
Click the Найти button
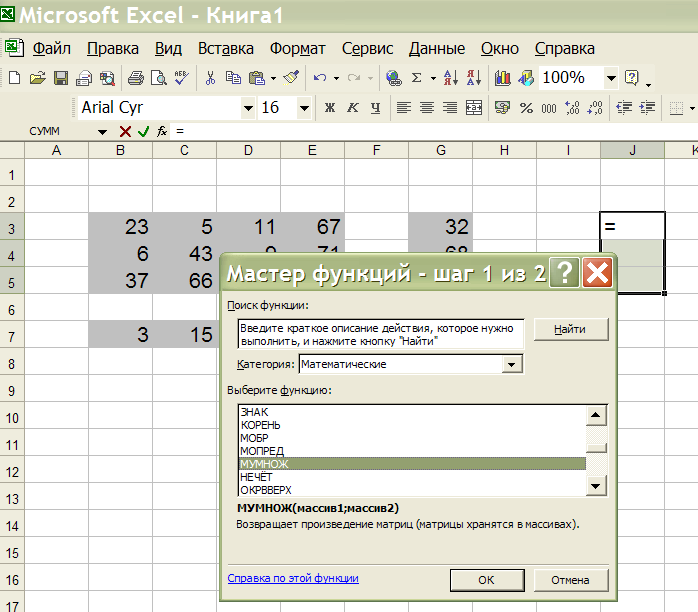pyautogui.click(x=571, y=329)
